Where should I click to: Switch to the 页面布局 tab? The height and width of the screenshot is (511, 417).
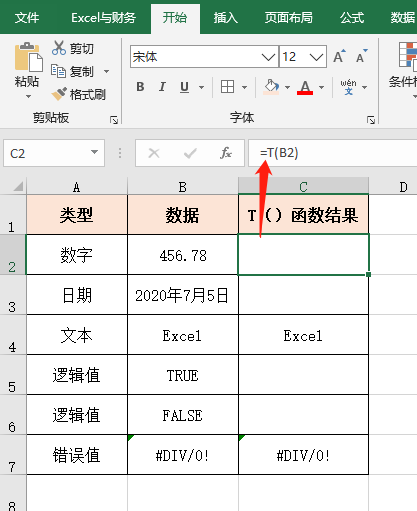tap(289, 18)
